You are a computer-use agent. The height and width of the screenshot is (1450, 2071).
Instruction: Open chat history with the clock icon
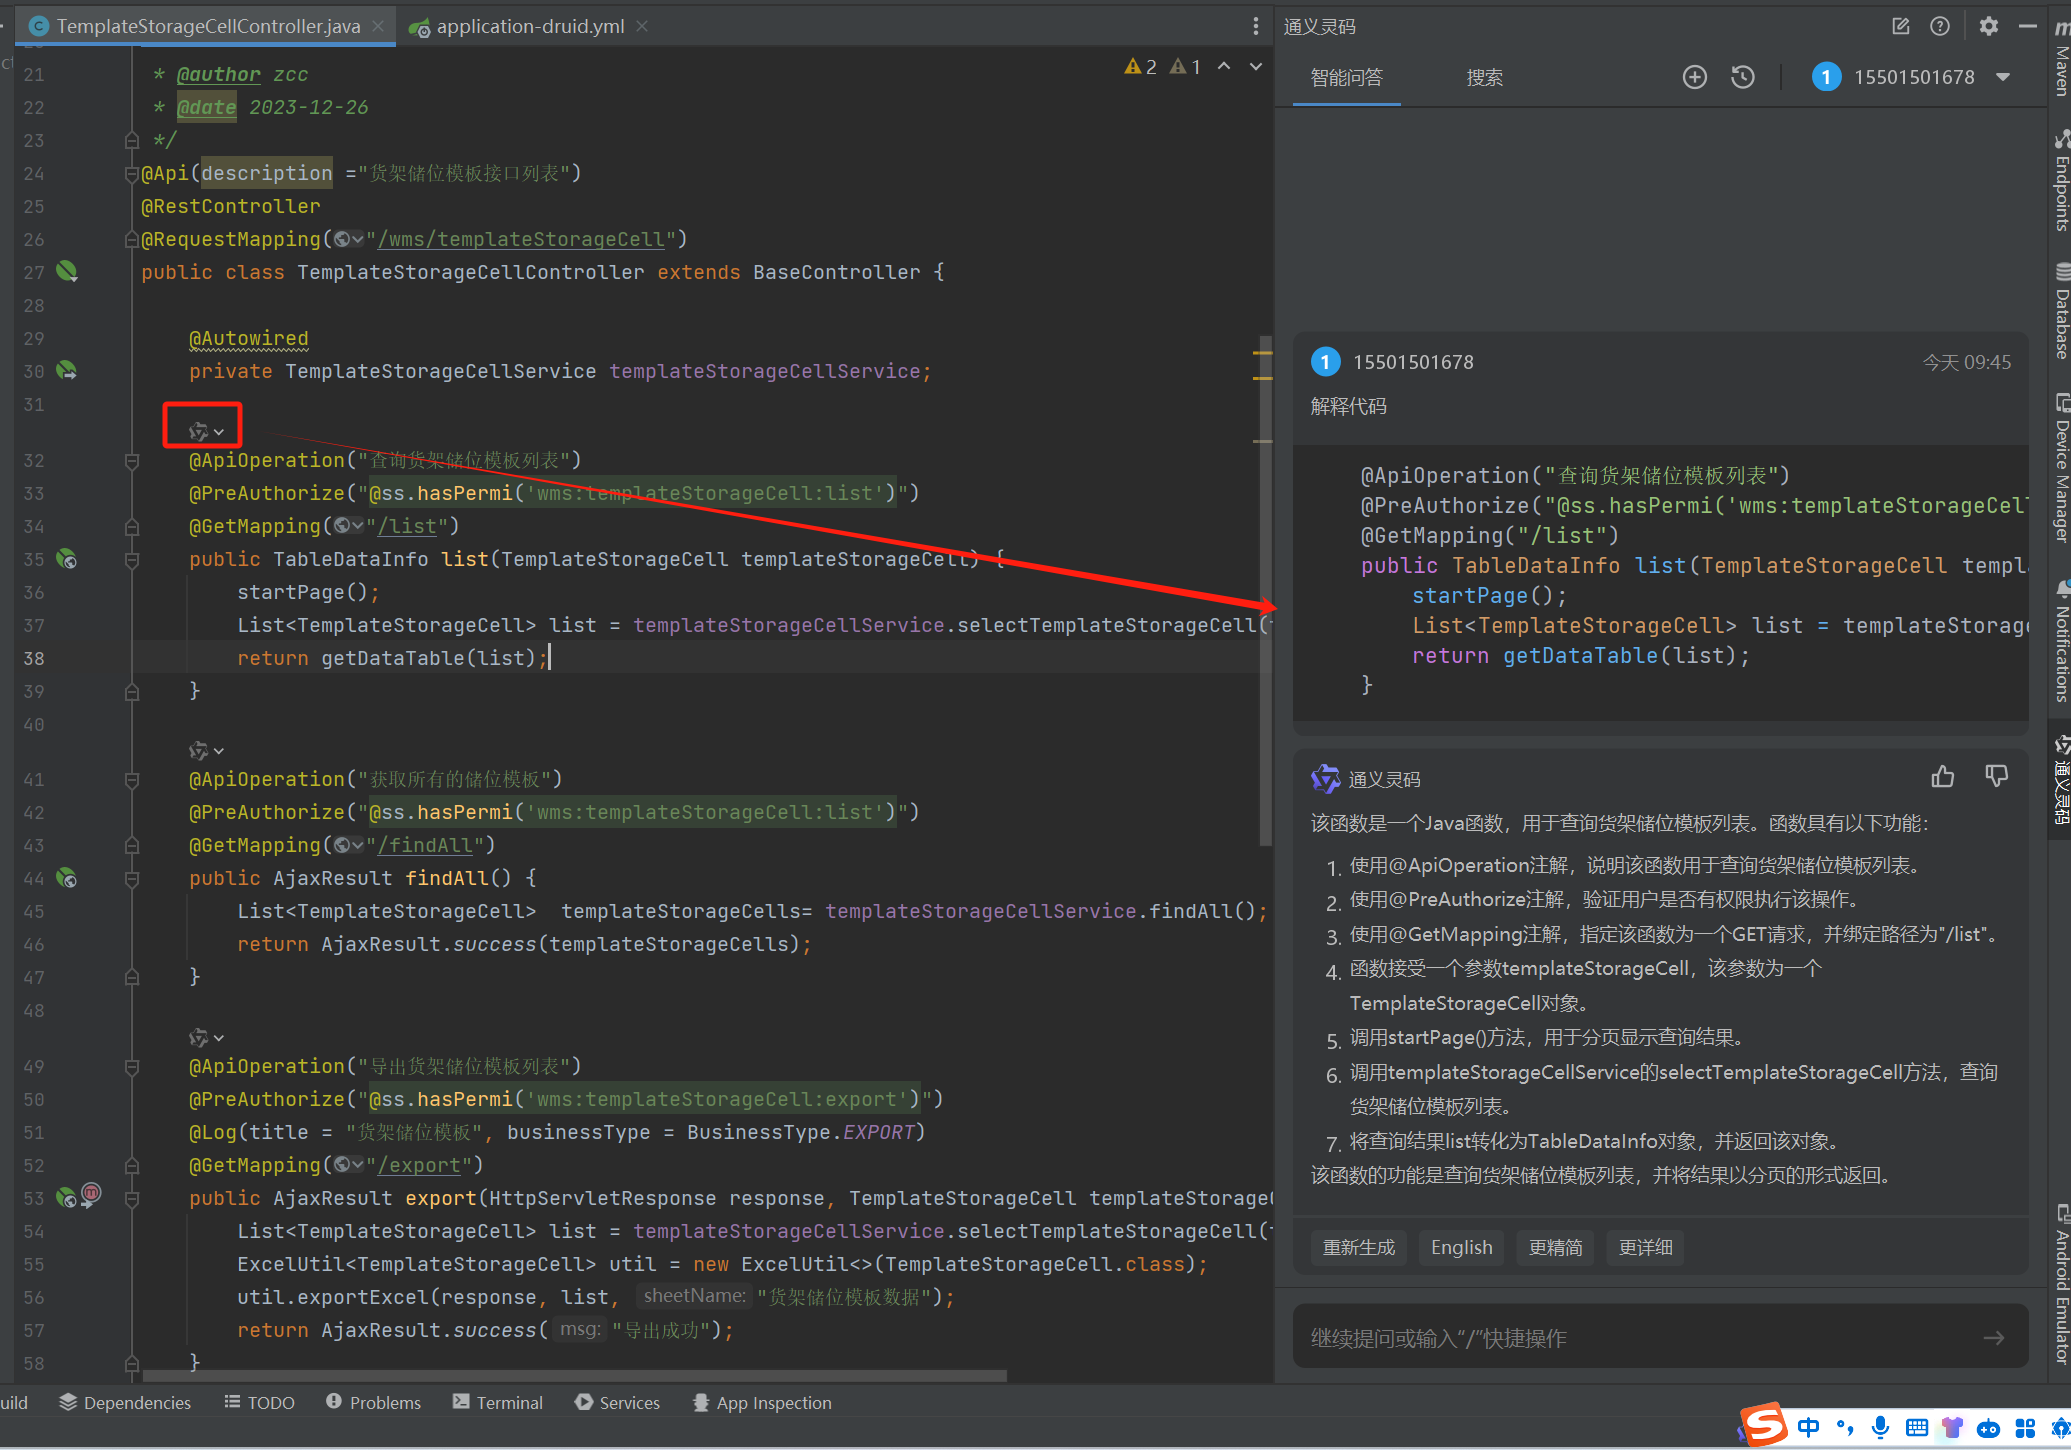coord(1742,77)
